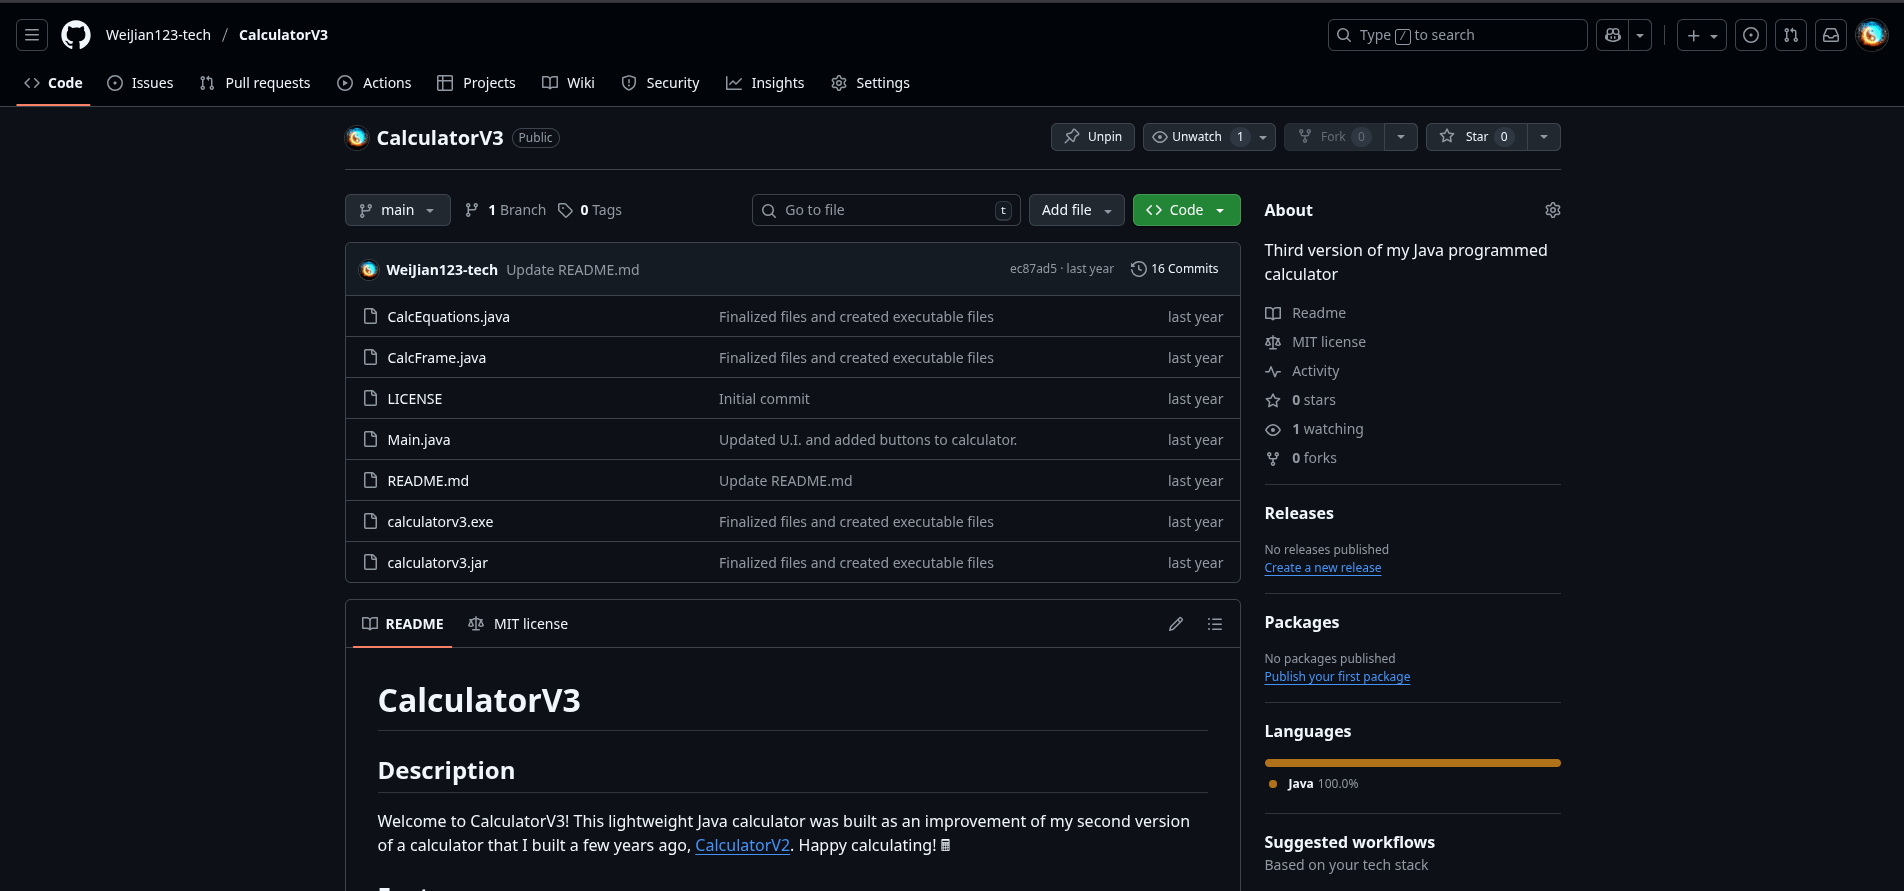Click the tag icon next to 0 Tags
The image size is (1904, 891).
click(x=565, y=210)
